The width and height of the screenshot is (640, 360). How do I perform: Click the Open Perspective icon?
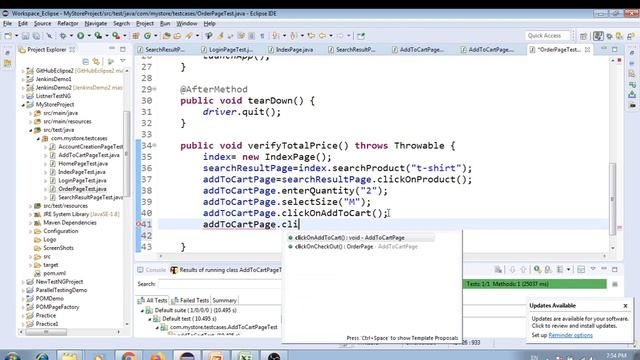coord(583,36)
